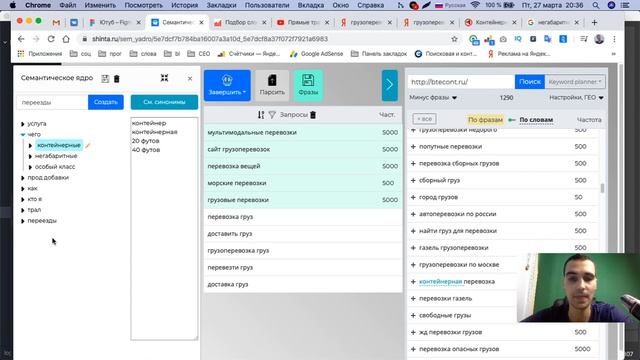640x360 pixels.
Task: Add phrase газель грузоперевозки with plus icon
Action: pos(413,248)
